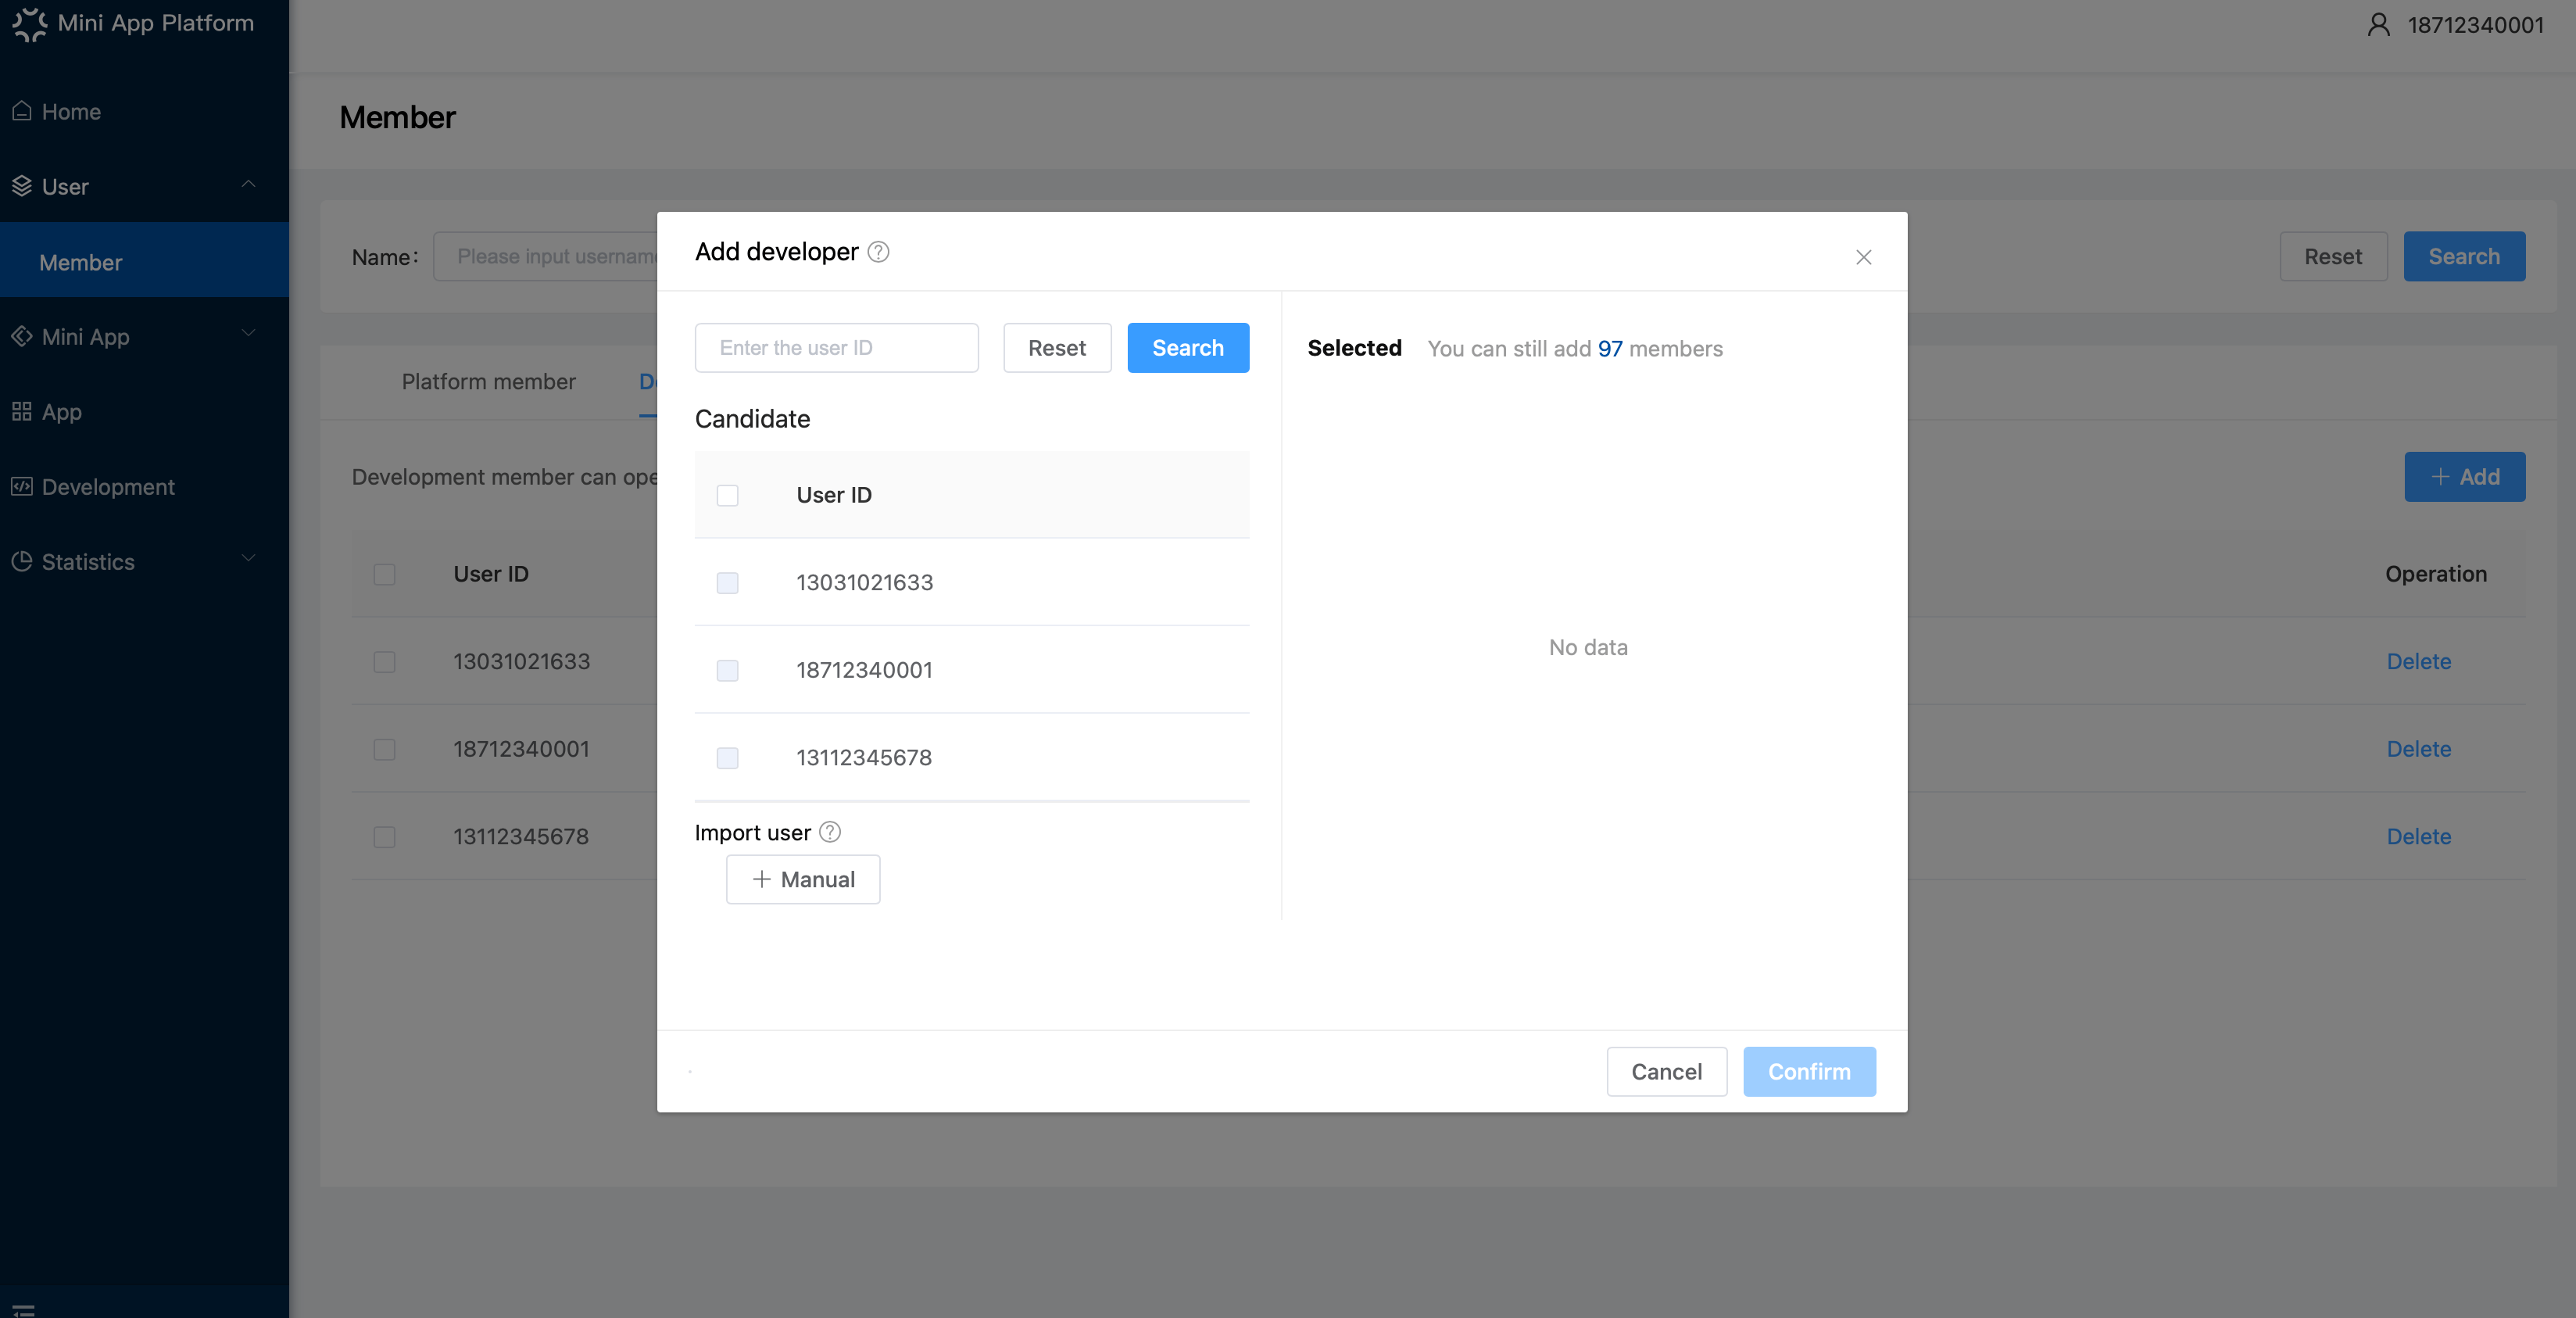Image resolution: width=2576 pixels, height=1318 pixels.
Task: Confirm adding the developers
Action: [1810, 1072]
